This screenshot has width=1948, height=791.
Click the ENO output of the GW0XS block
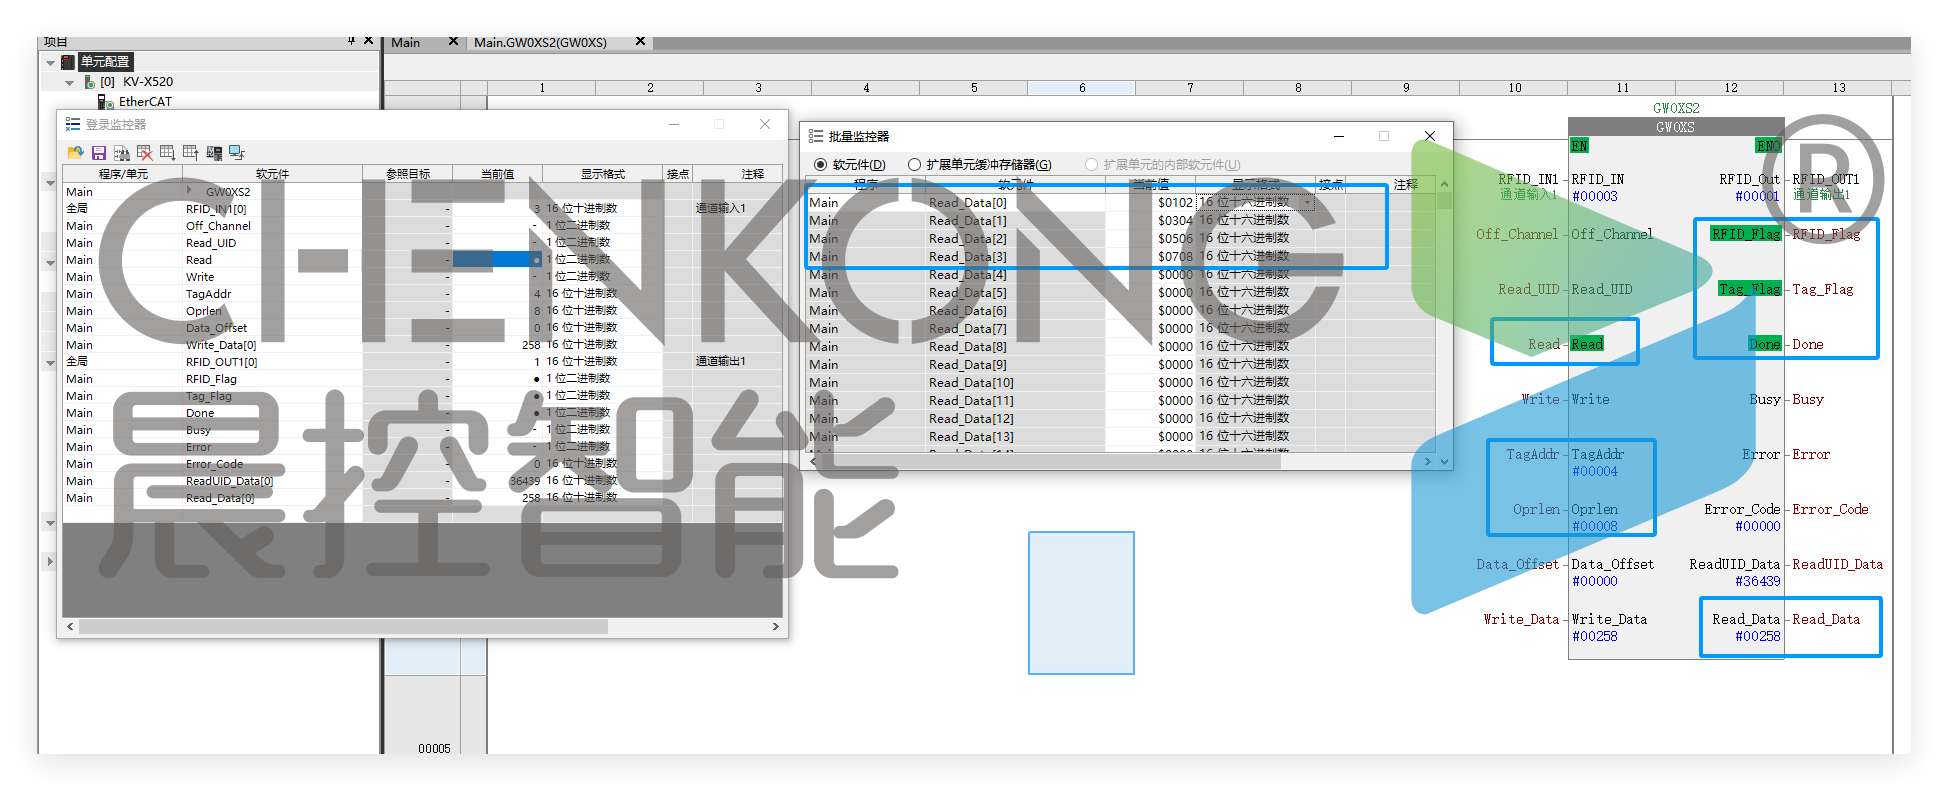1768,146
